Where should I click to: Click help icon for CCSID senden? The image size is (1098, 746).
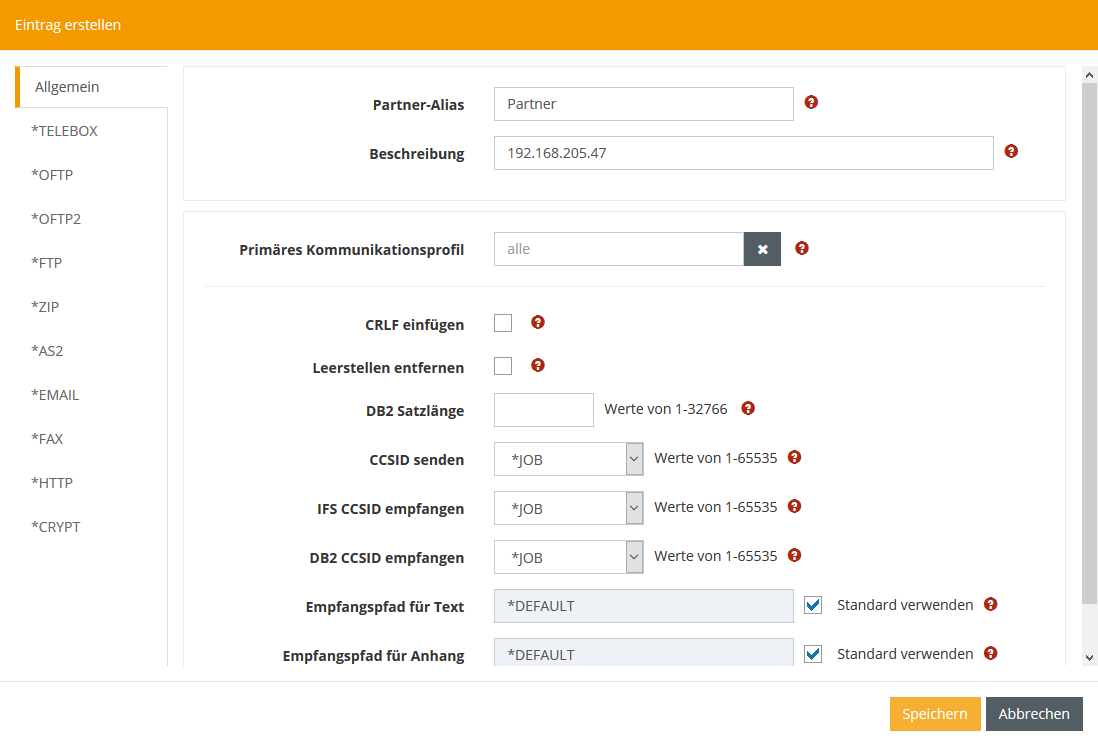[x=795, y=457]
